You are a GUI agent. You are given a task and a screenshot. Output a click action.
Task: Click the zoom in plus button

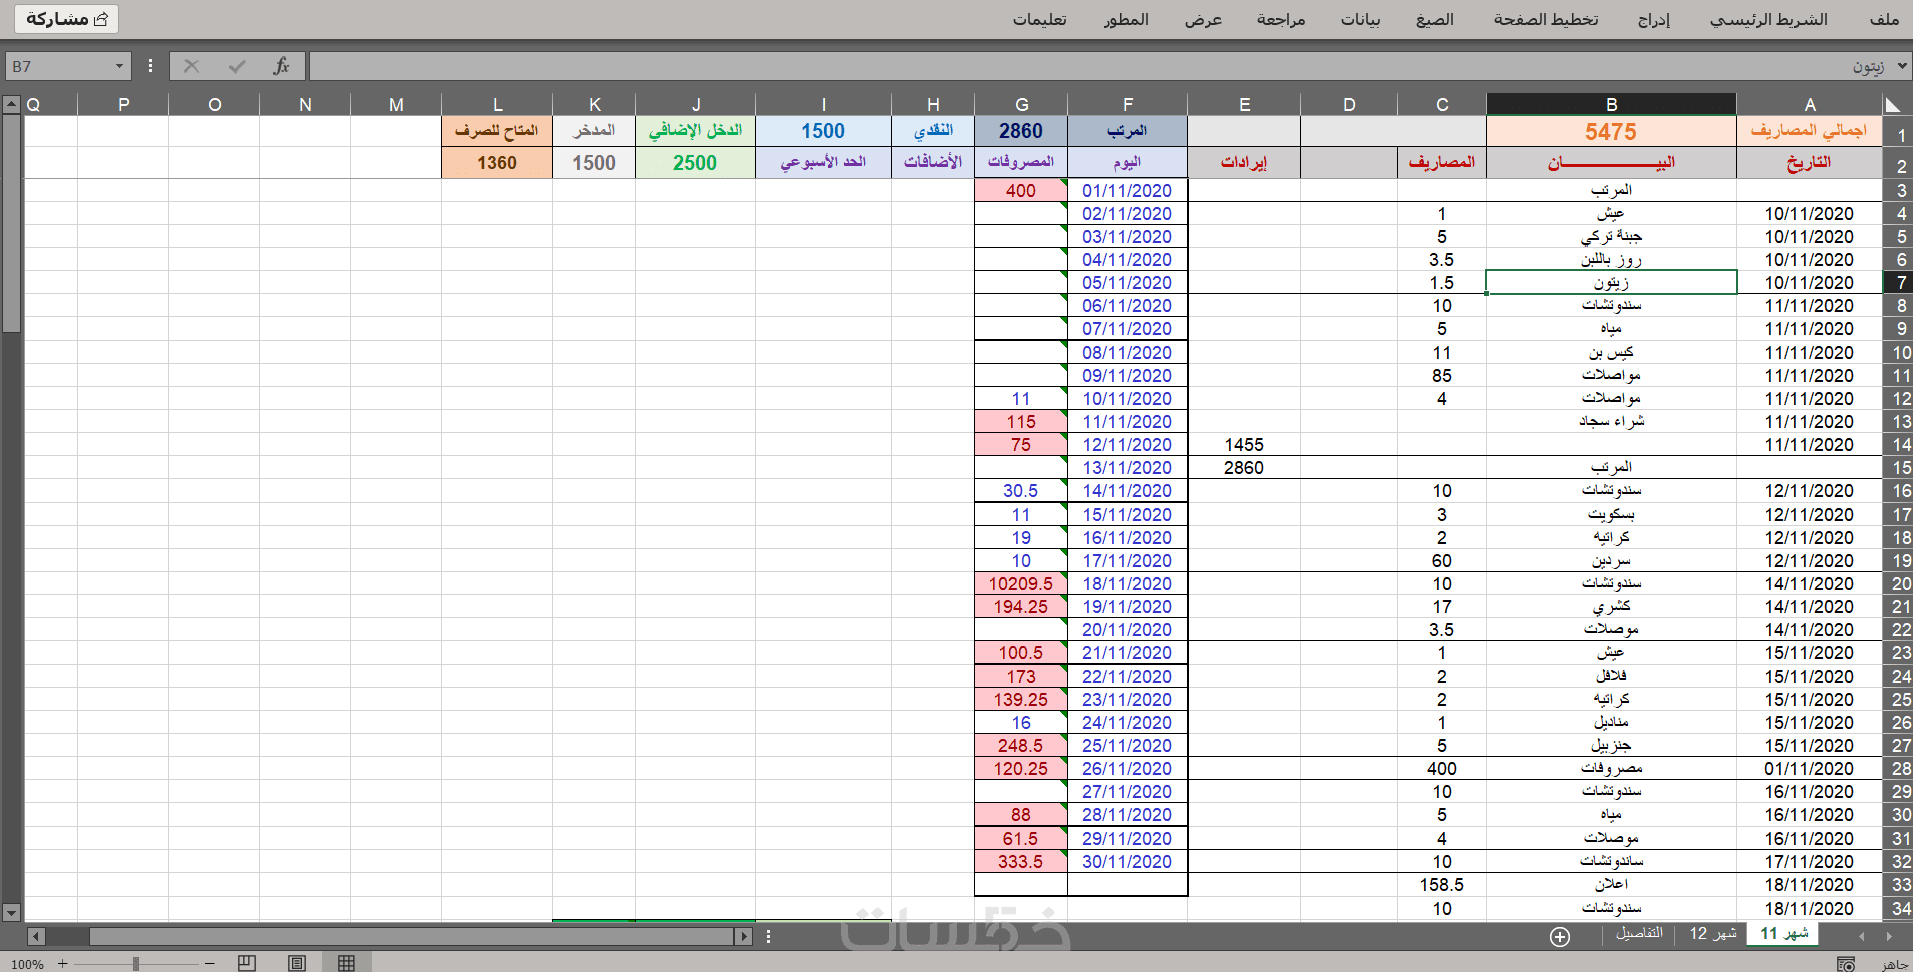[x=62, y=964]
